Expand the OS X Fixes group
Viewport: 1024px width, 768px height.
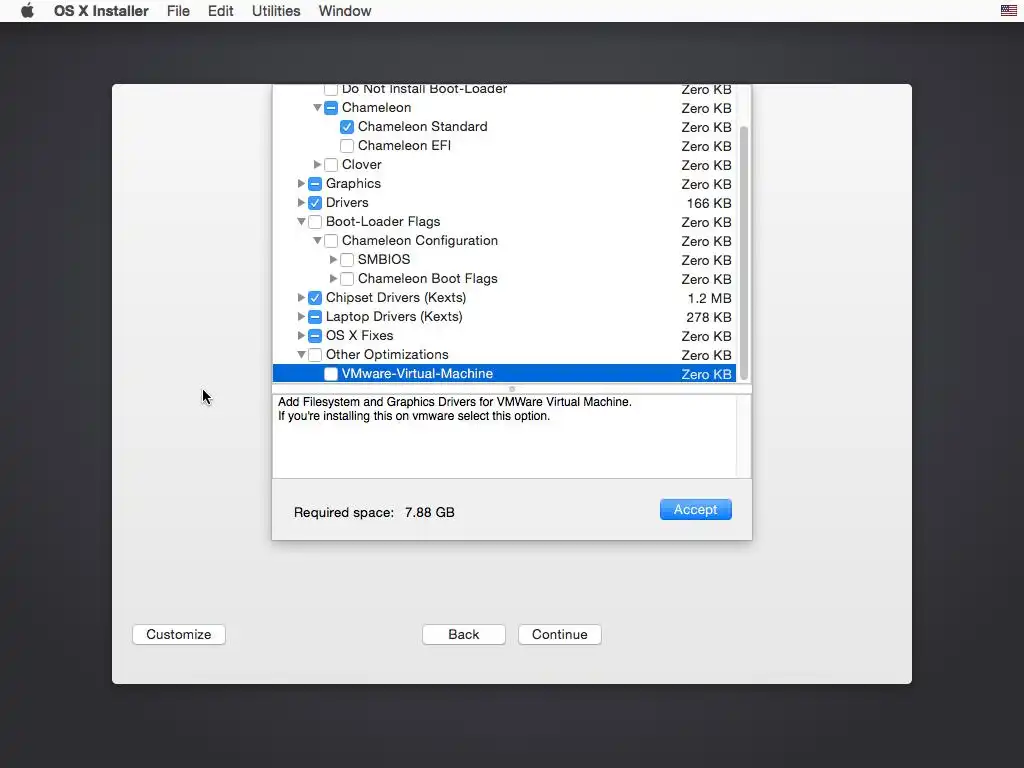pyautogui.click(x=301, y=335)
